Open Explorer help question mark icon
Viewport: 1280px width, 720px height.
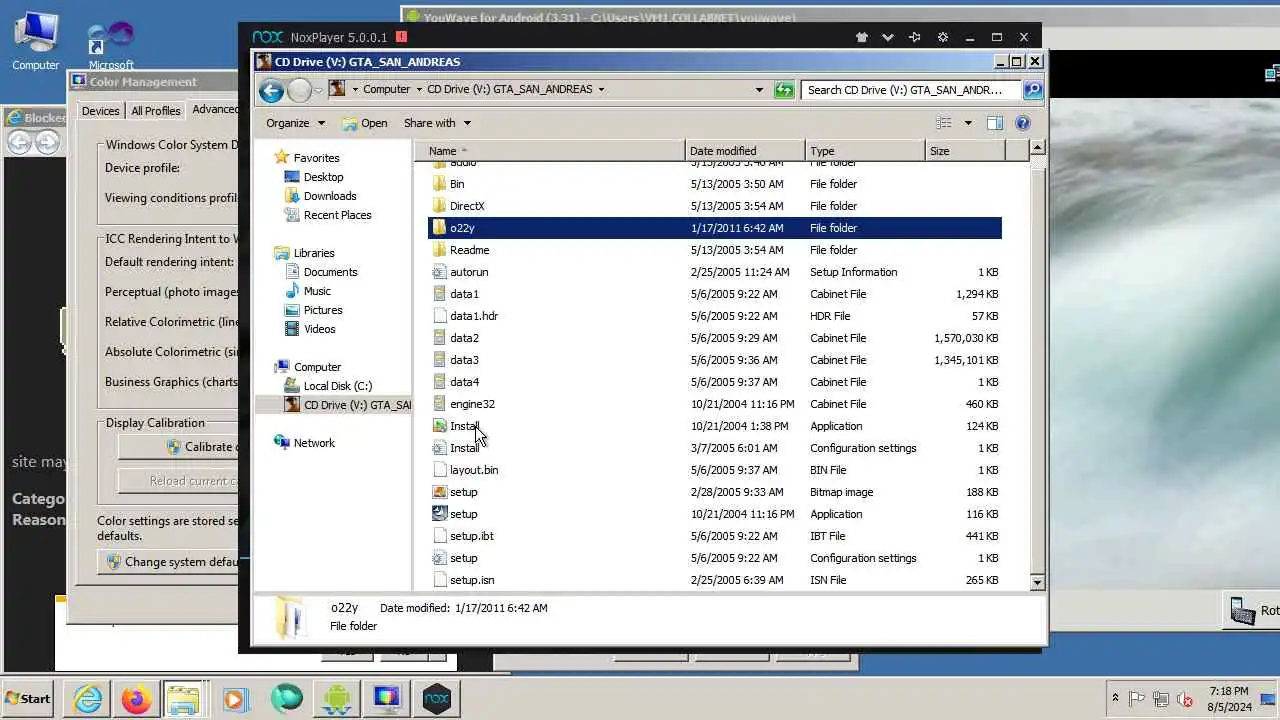click(1022, 123)
